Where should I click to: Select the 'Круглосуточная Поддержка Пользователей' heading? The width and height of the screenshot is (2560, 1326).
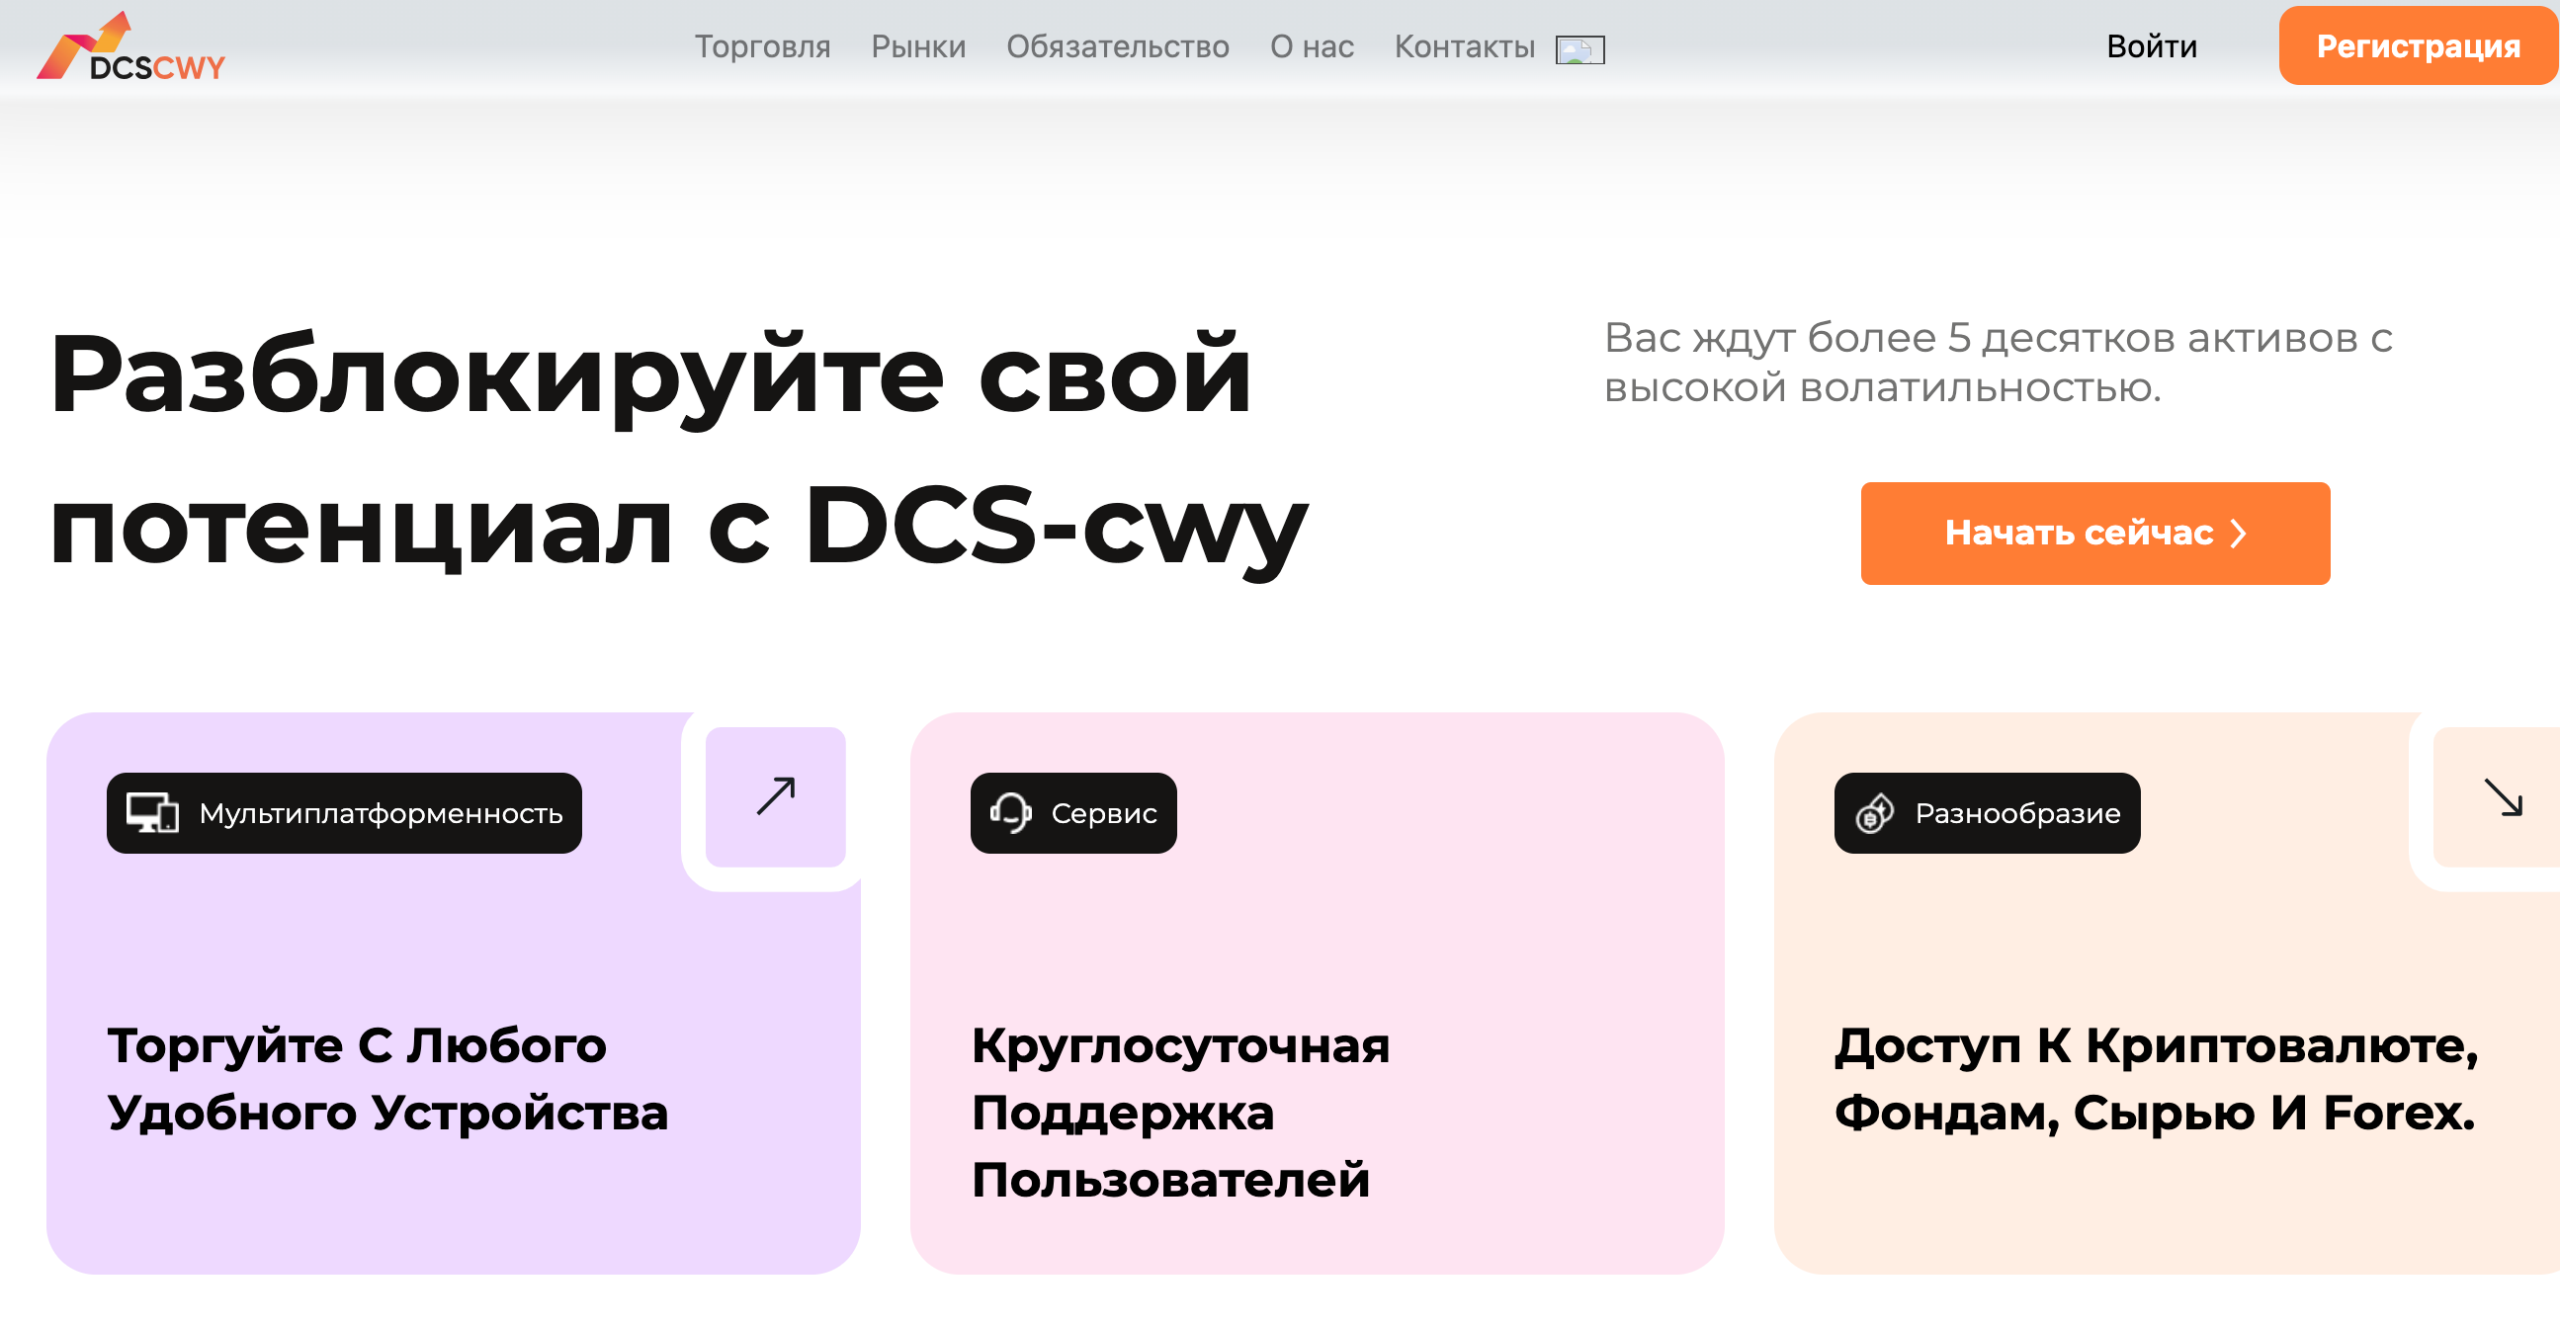pyautogui.click(x=1180, y=1112)
